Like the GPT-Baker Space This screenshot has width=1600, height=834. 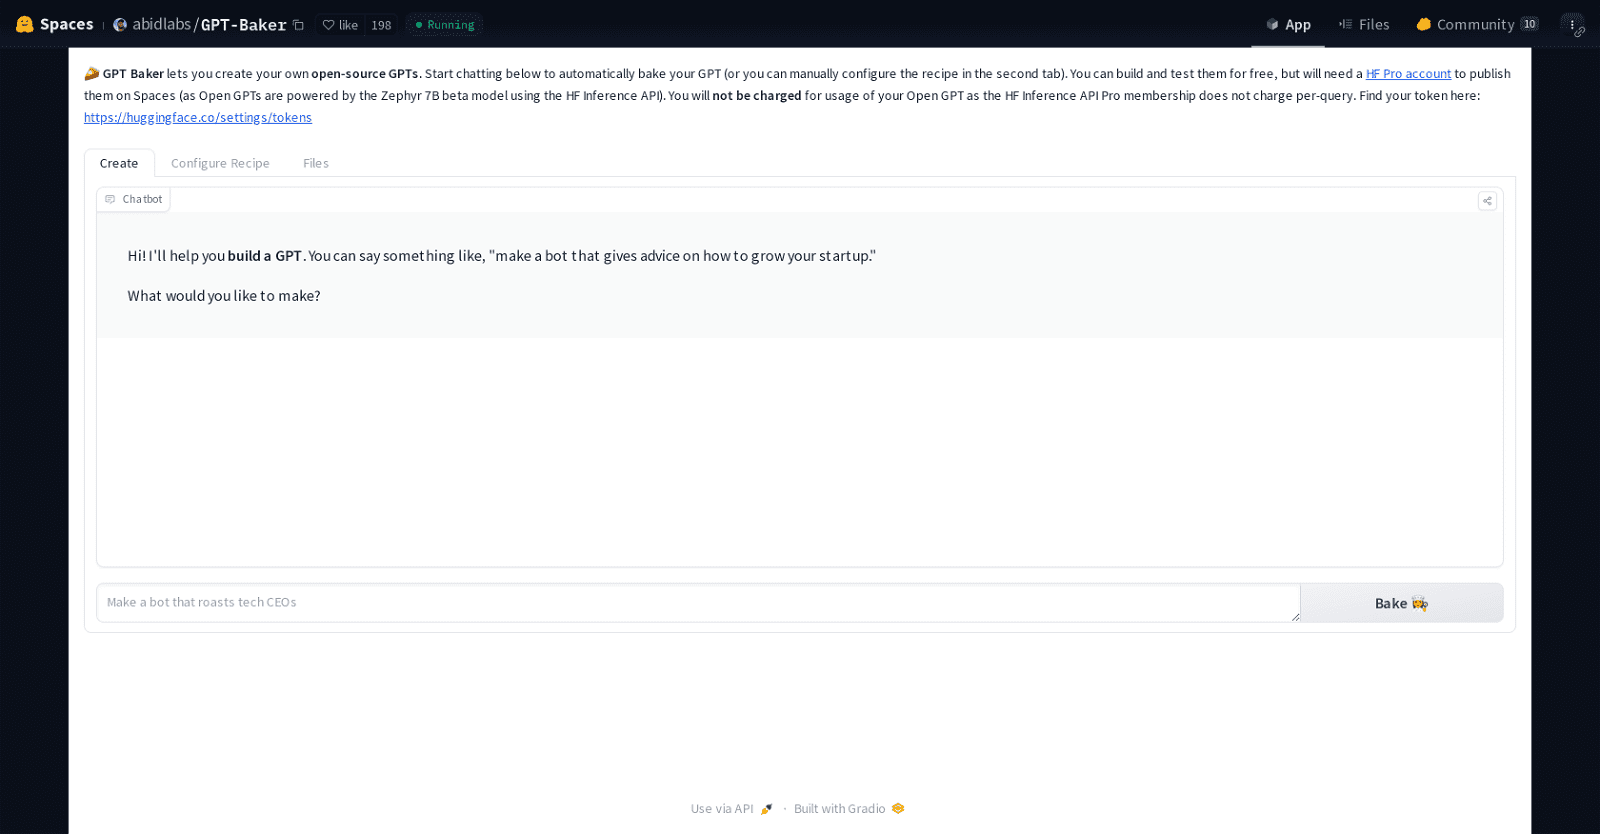pyautogui.click(x=340, y=25)
